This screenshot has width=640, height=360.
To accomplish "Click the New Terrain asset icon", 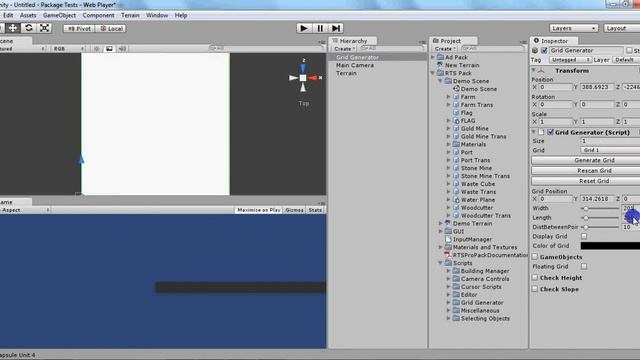I will point(440,65).
